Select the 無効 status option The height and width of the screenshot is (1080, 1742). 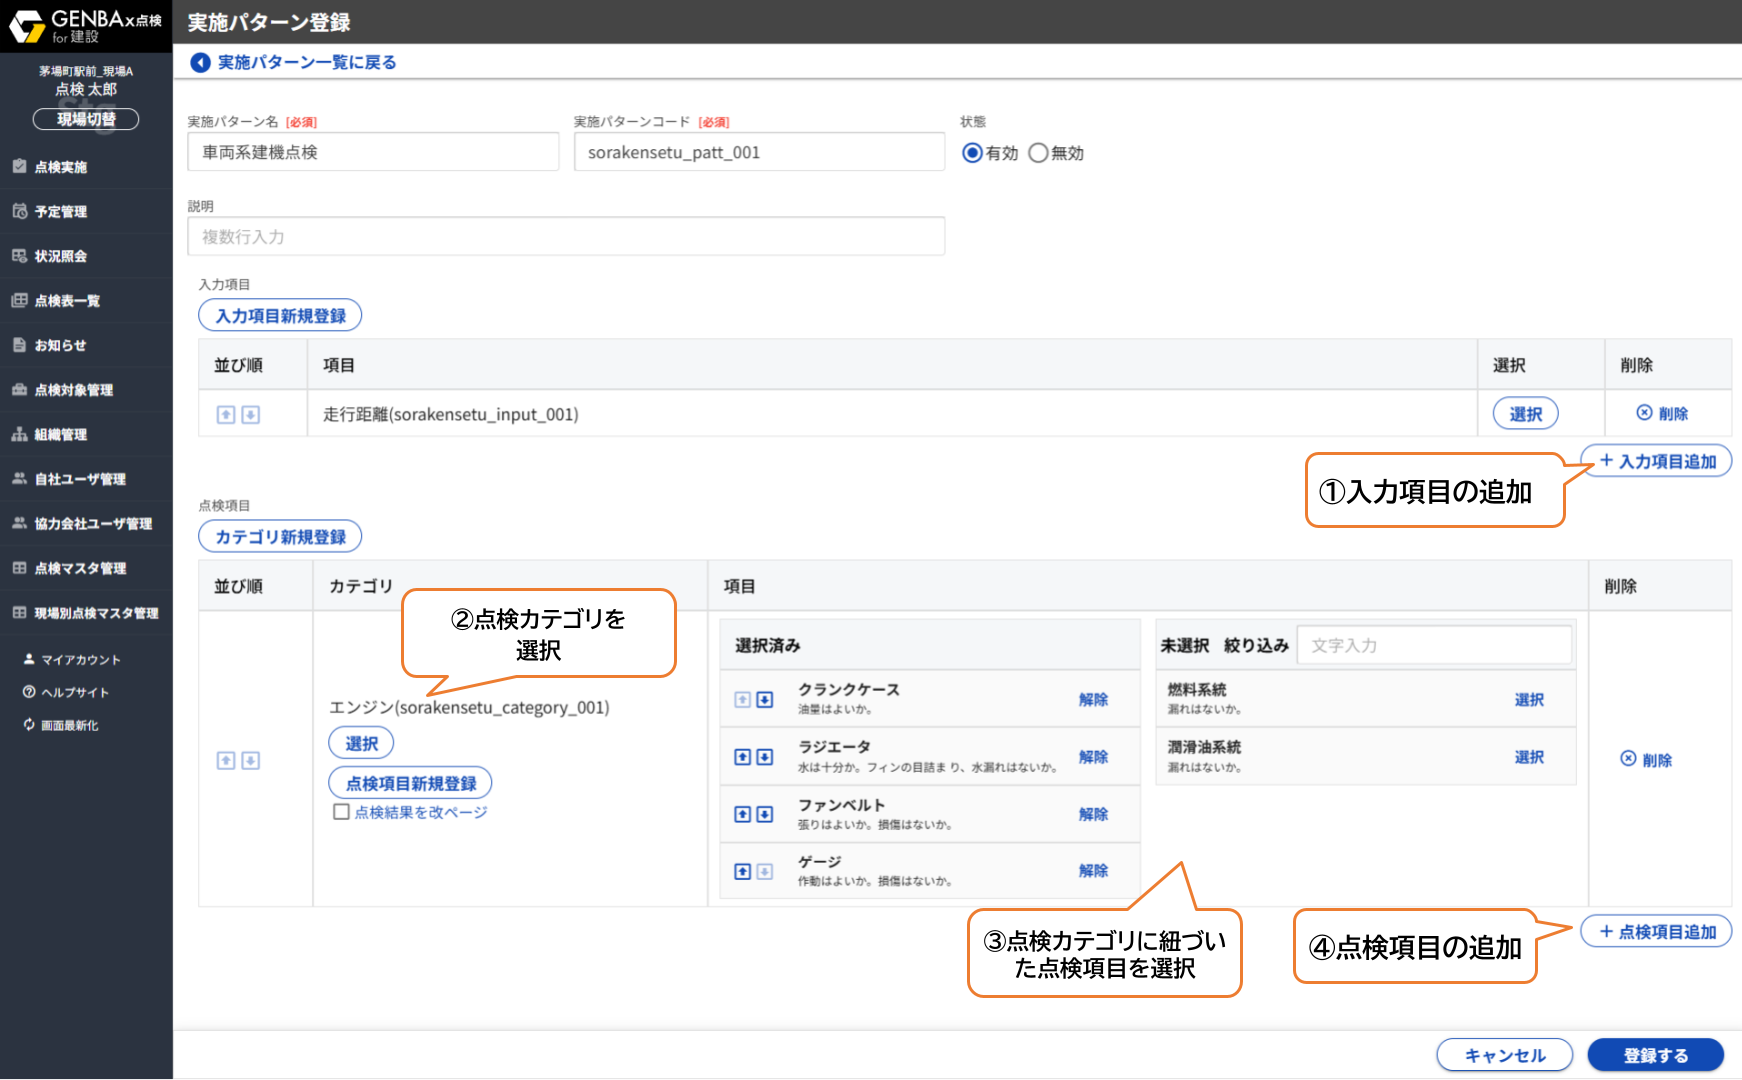point(1038,153)
